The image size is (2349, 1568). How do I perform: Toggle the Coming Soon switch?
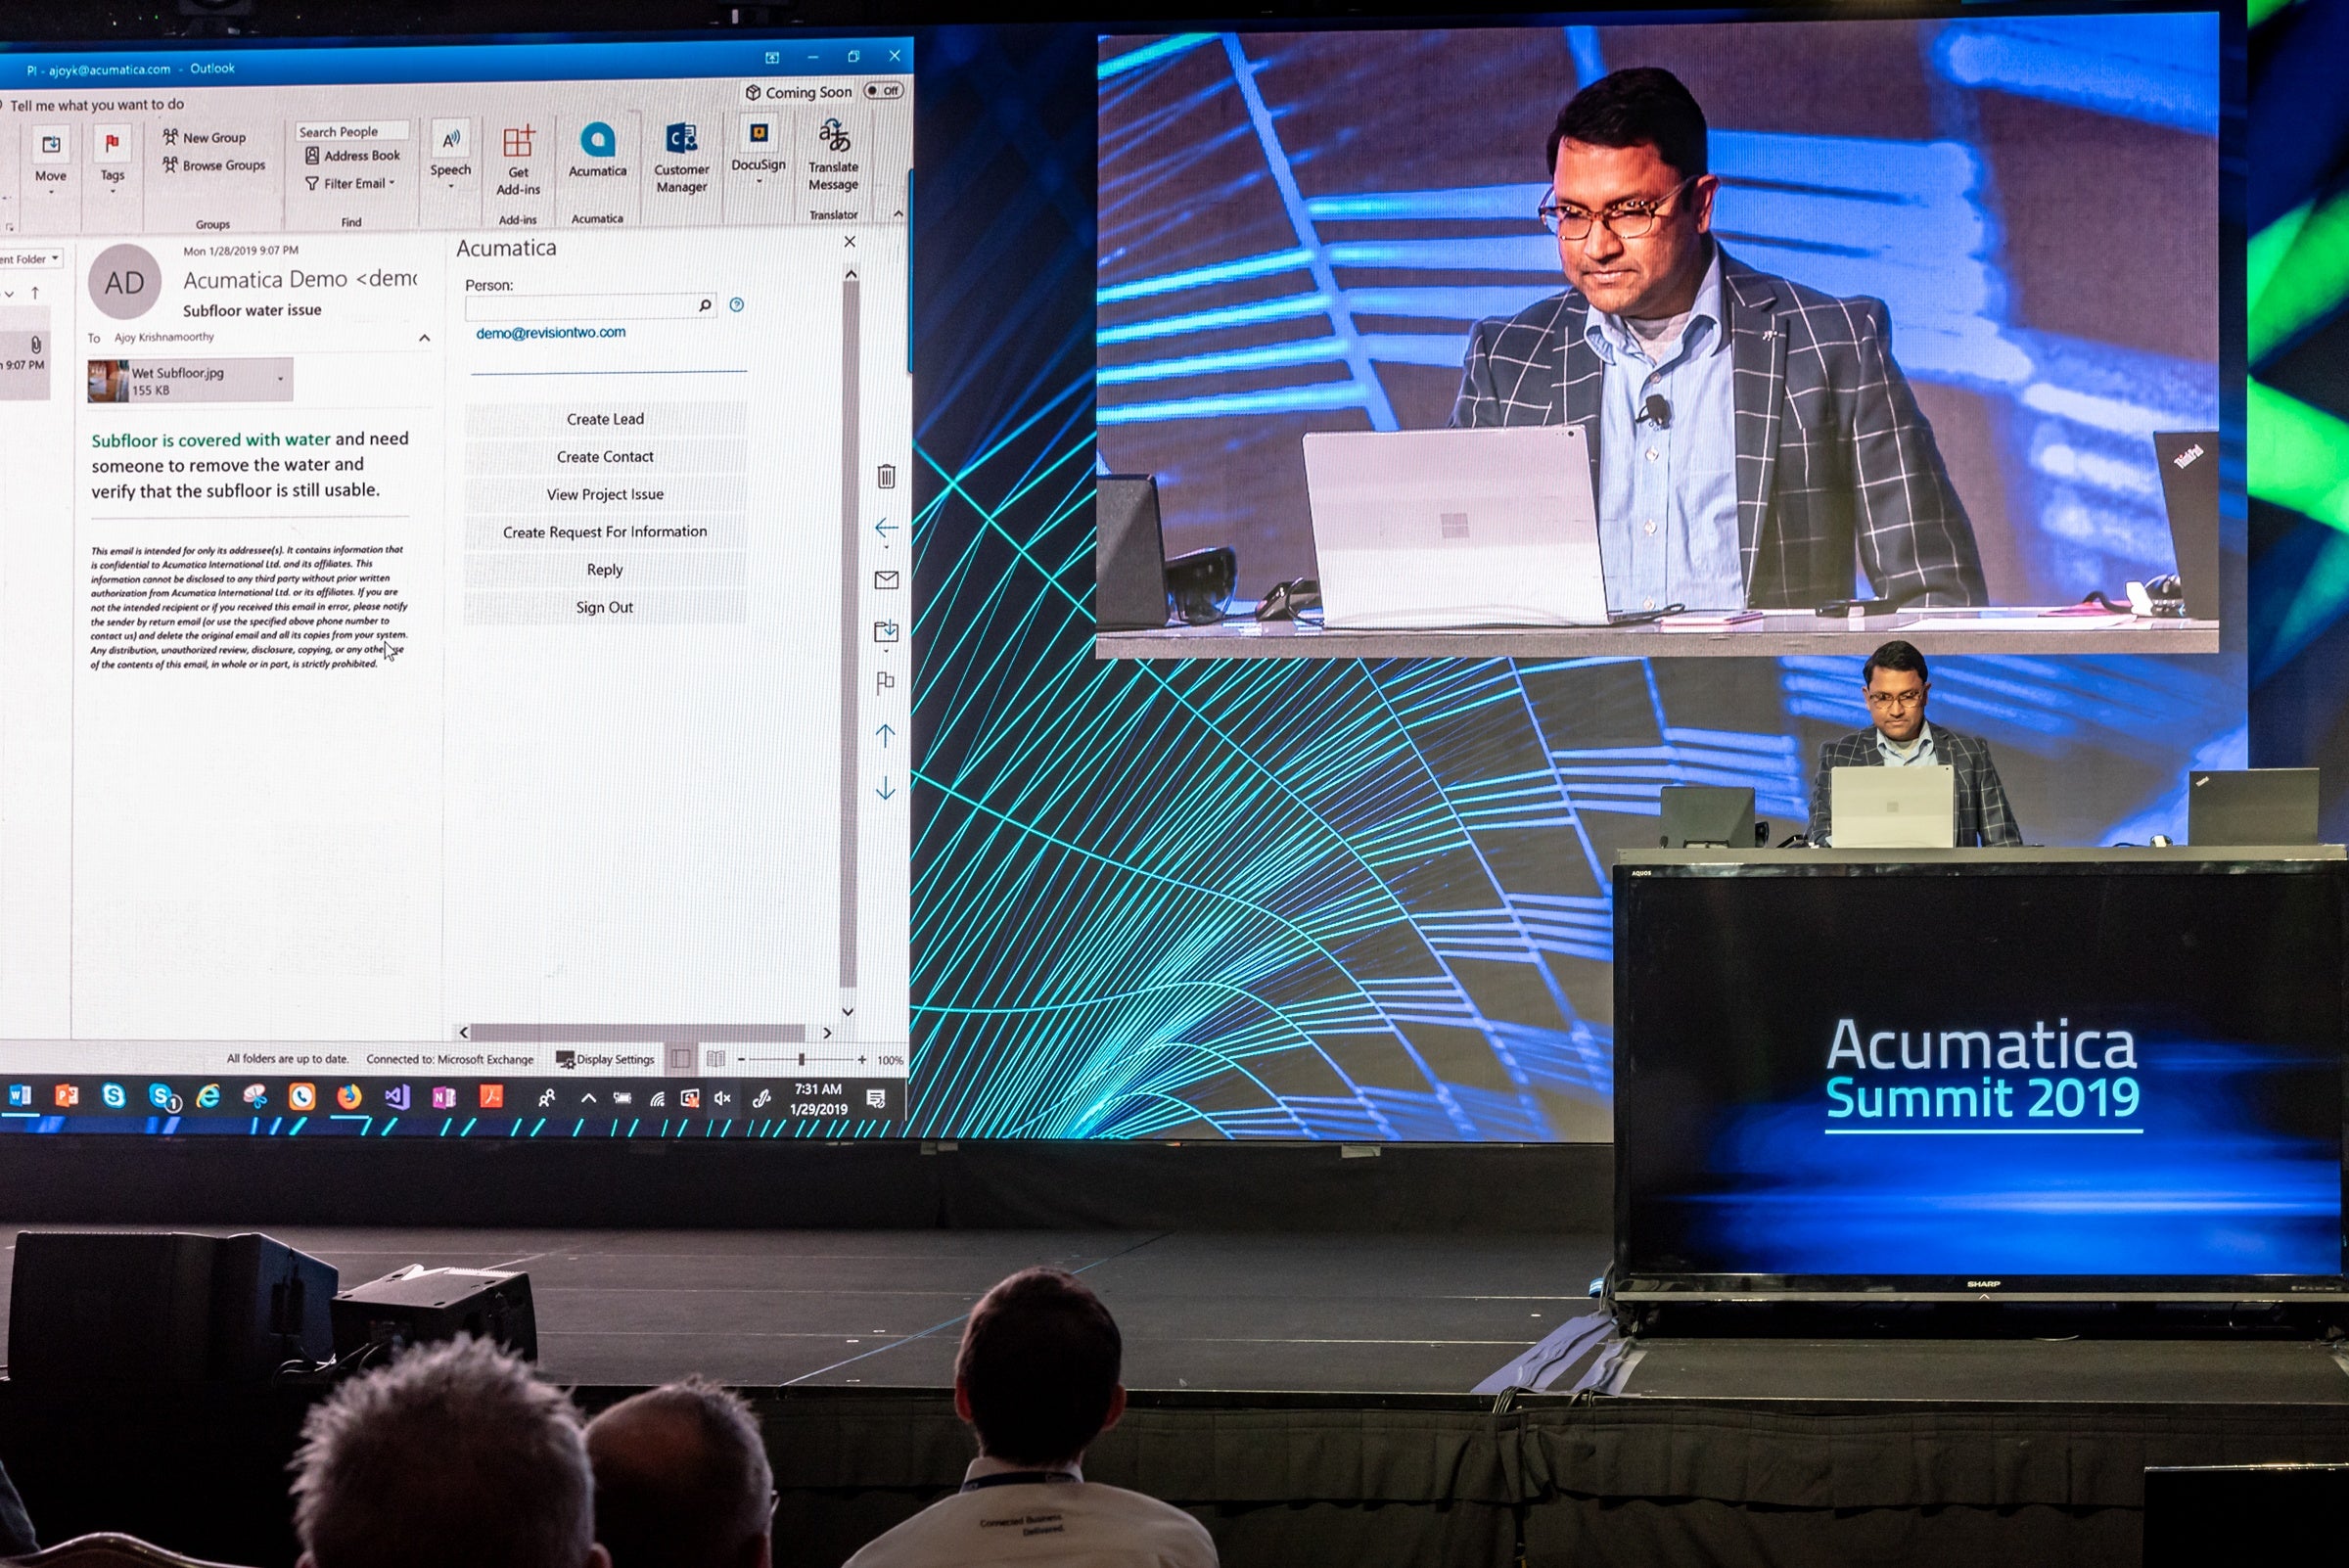[884, 90]
